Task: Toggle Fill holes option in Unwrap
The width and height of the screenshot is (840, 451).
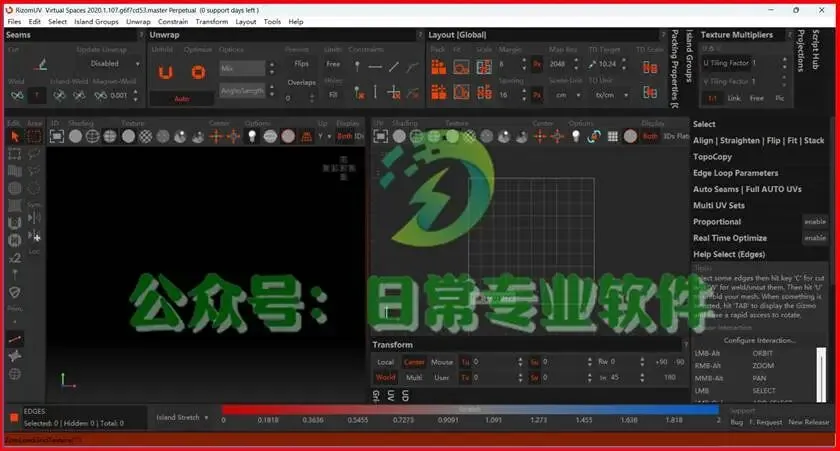Action: click(333, 95)
